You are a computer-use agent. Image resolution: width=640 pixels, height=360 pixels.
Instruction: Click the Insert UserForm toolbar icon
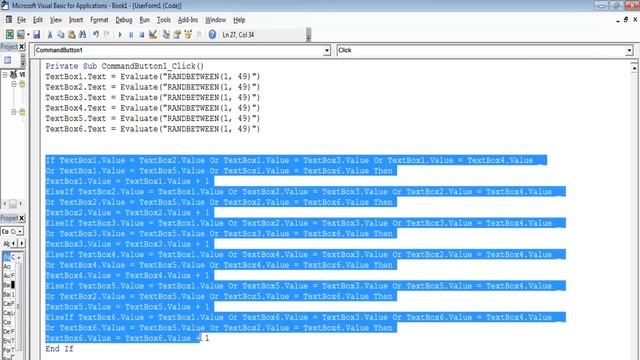[x=20, y=35]
